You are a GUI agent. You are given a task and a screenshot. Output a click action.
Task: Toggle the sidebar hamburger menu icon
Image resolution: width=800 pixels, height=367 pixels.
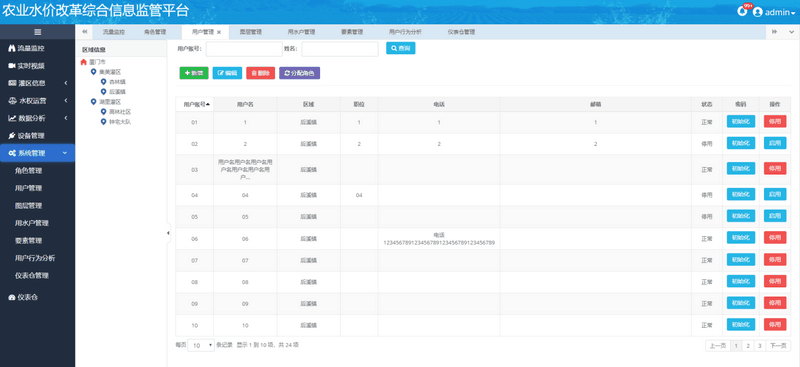coord(37,32)
